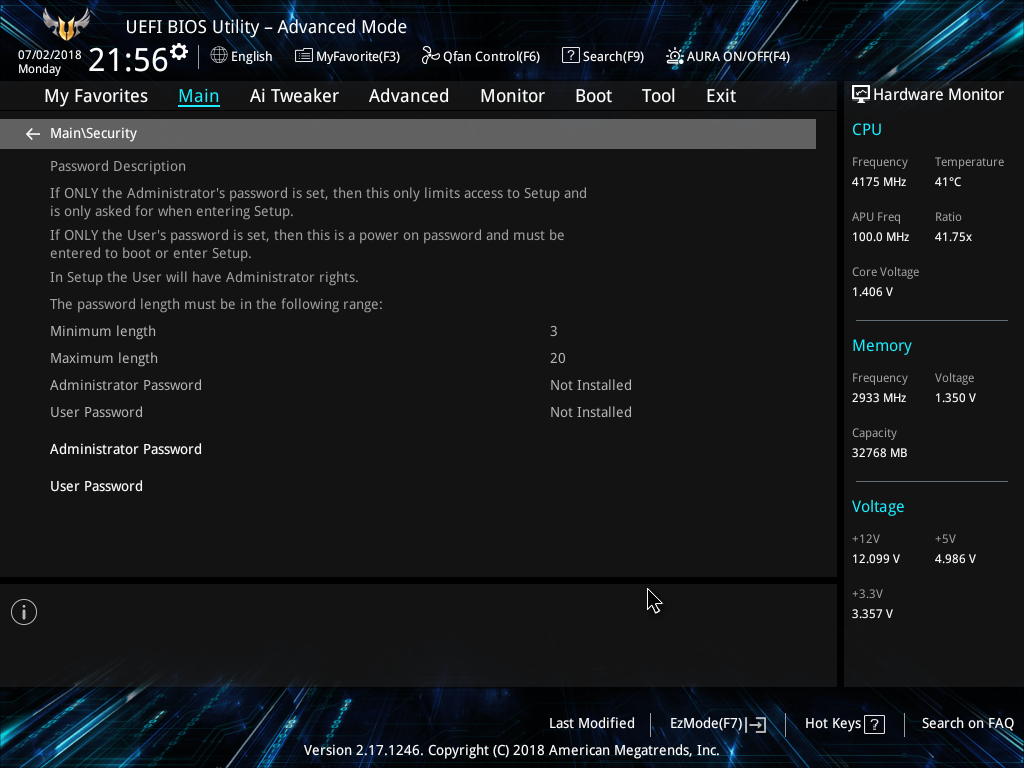
Task: Click the 07/02/2018 date
Action: (x=50, y=55)
